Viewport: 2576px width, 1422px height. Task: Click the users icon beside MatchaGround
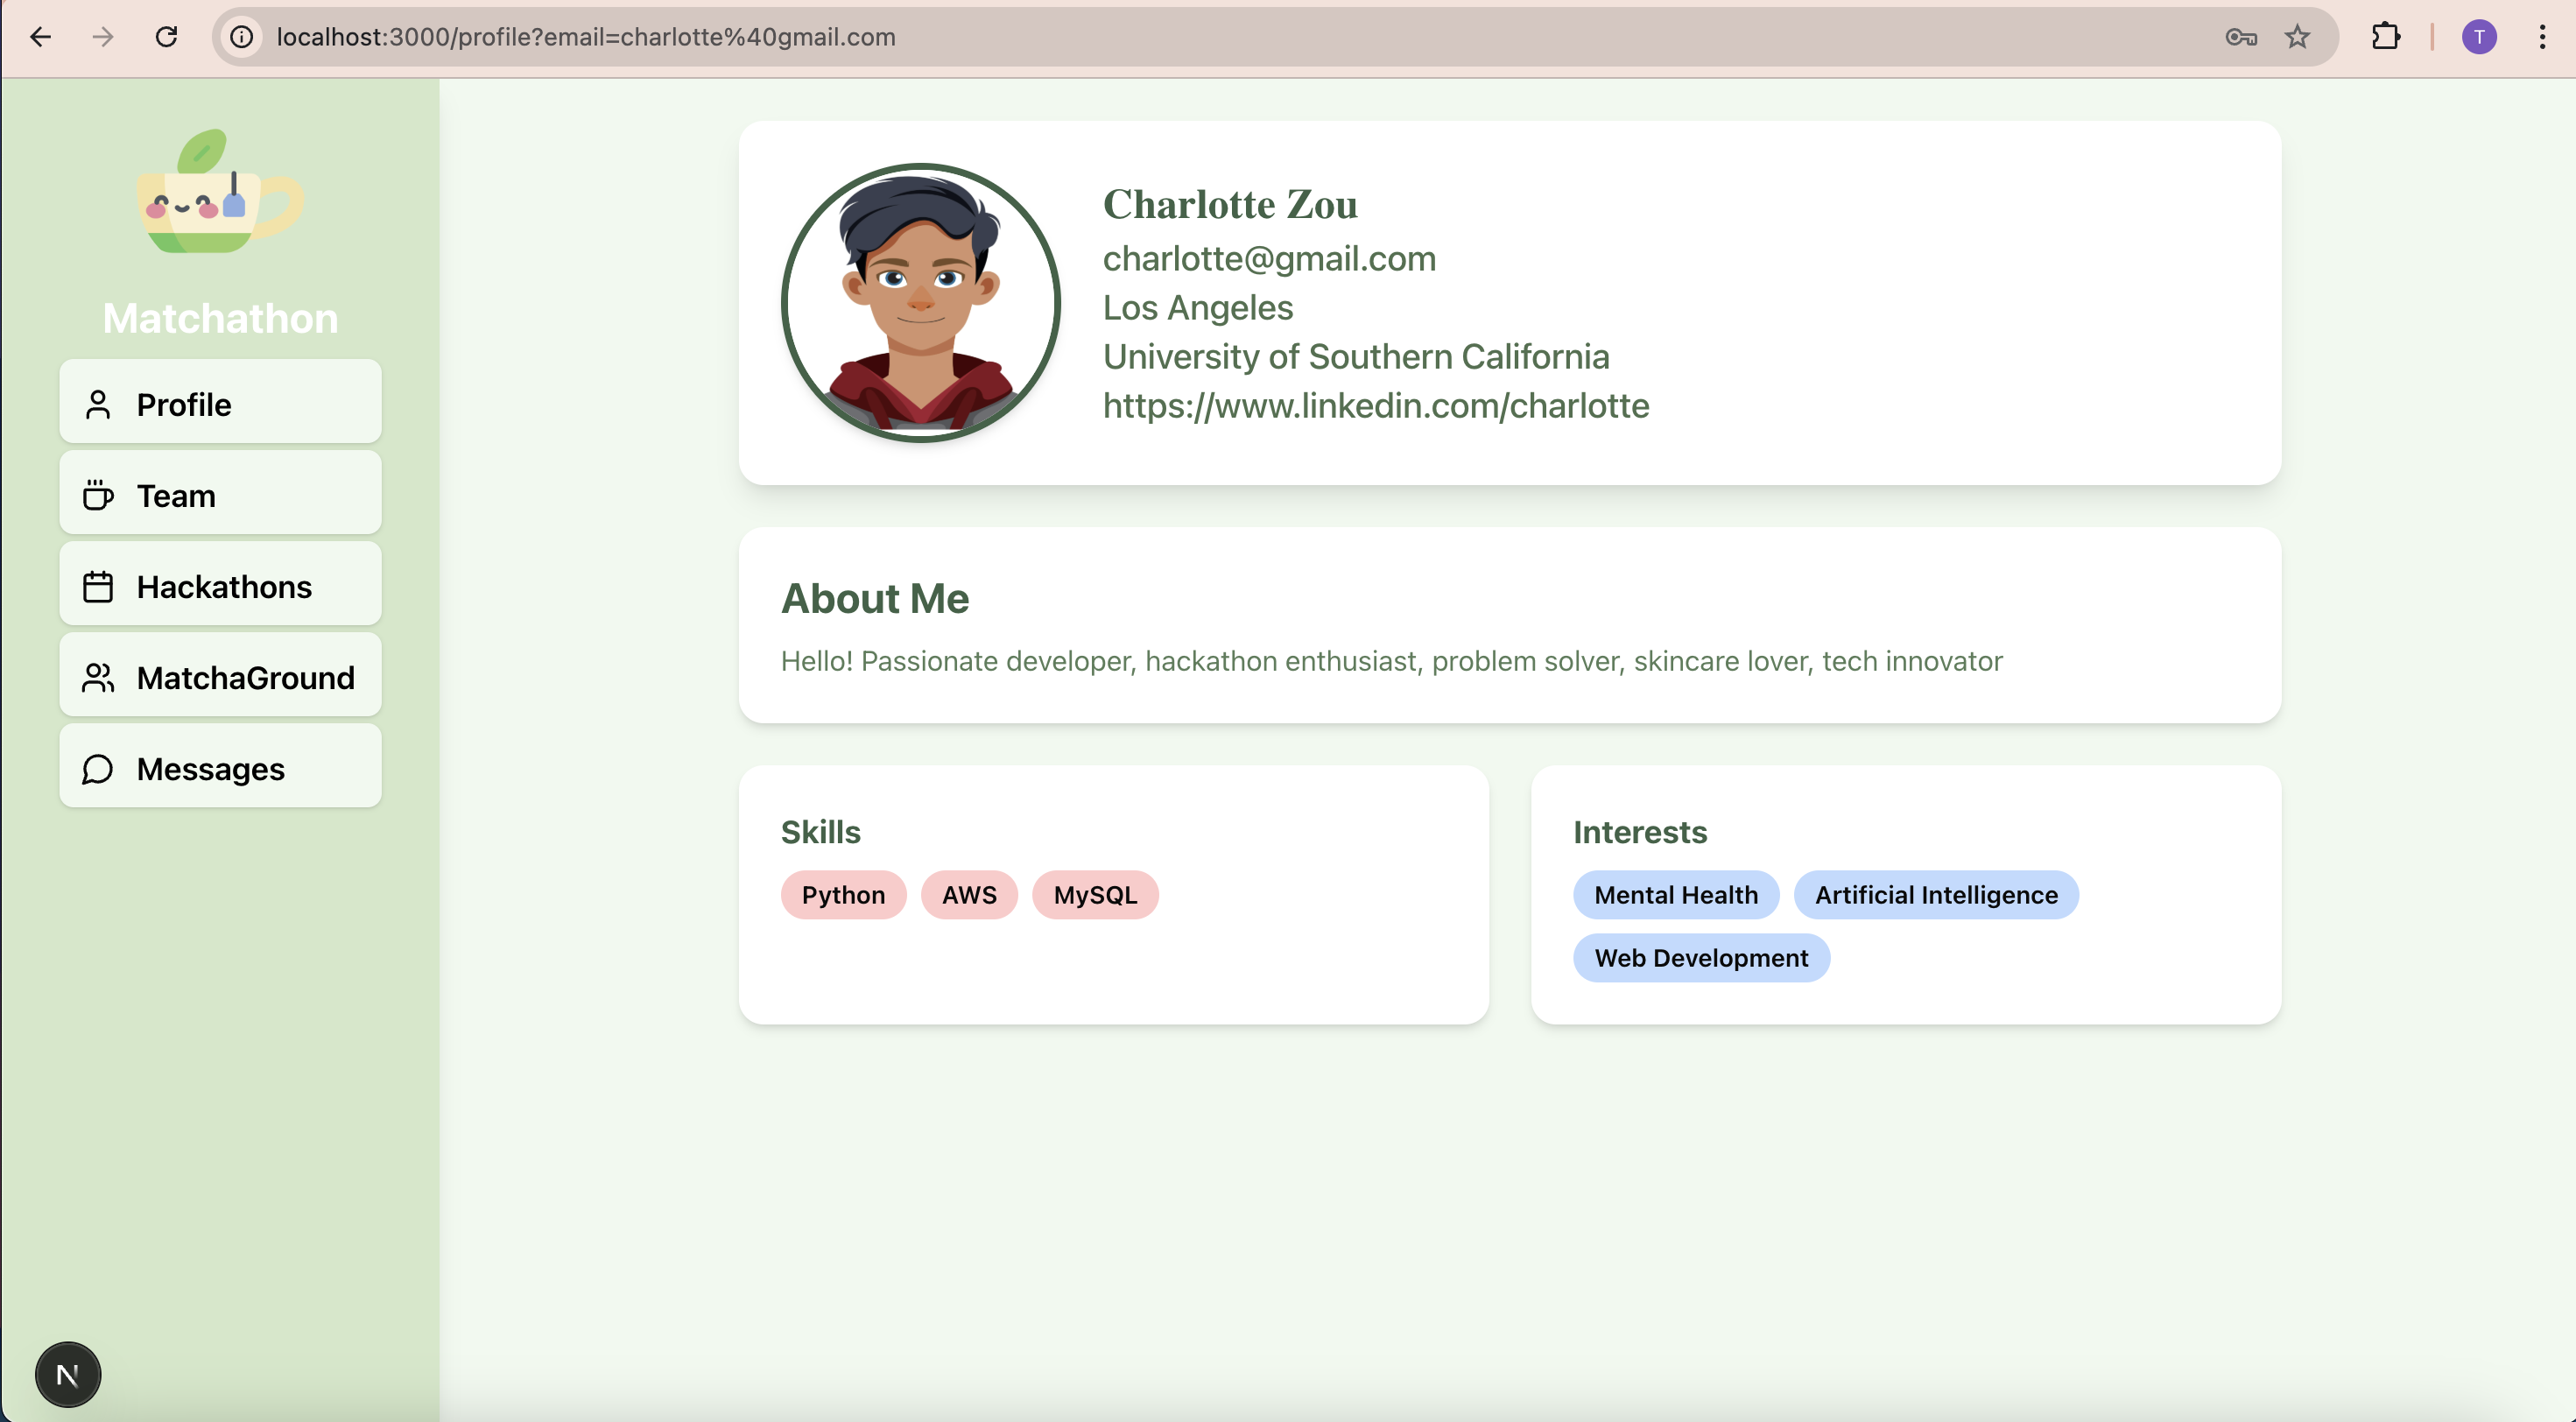tap(98, 677)
